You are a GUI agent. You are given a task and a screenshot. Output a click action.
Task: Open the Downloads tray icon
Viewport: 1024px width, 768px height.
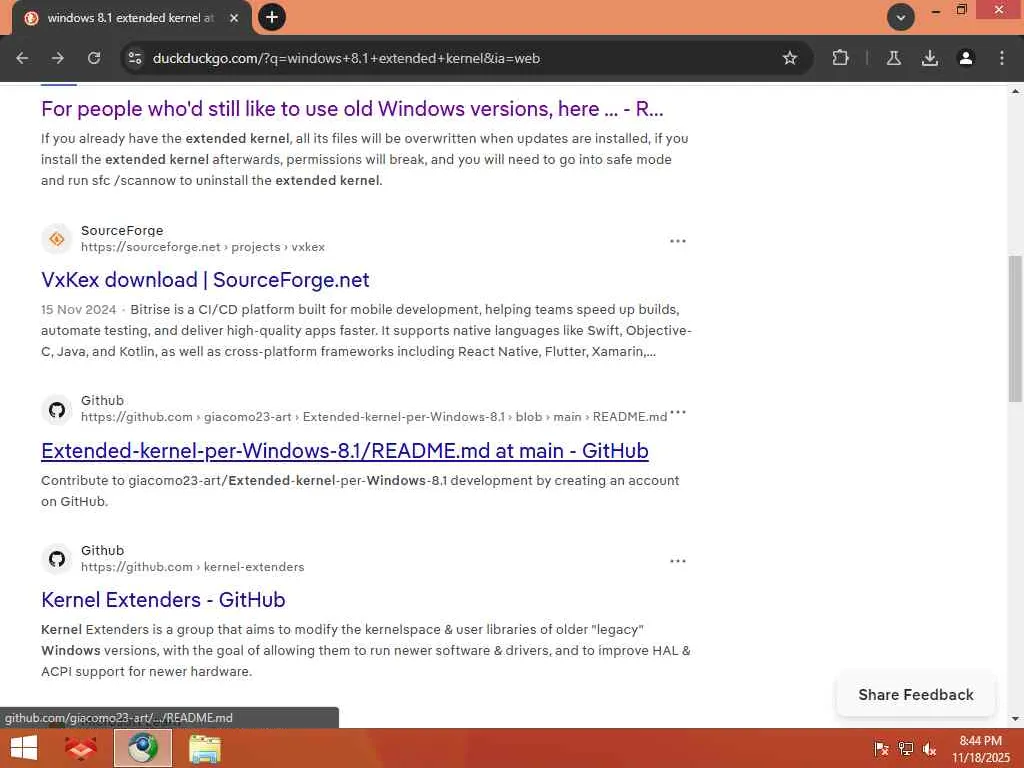coord(929,58)
